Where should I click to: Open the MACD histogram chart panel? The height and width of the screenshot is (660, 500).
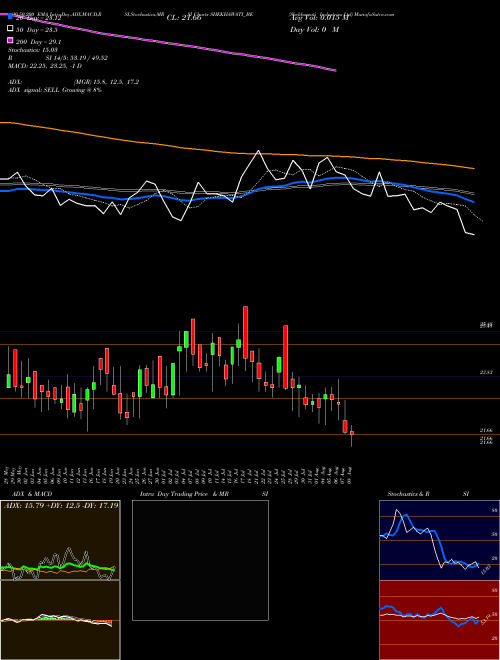point(60,620)
